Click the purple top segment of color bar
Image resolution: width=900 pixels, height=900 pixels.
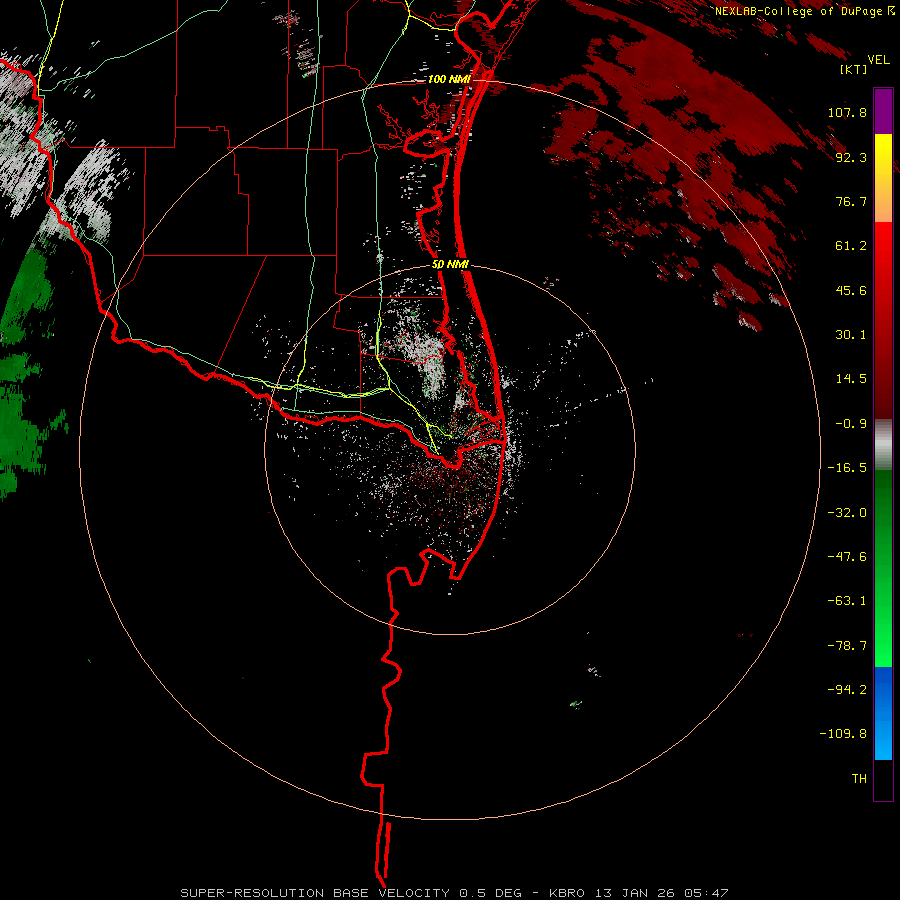[x=883, y=111]
